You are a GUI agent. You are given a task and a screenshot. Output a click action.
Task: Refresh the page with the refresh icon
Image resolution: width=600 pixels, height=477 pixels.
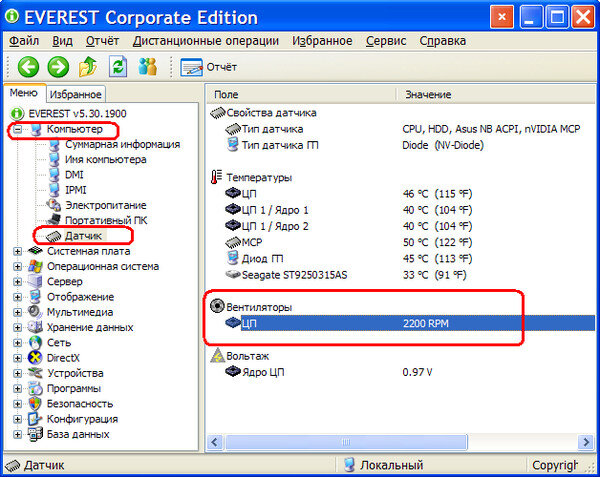(x=118, y=67)
